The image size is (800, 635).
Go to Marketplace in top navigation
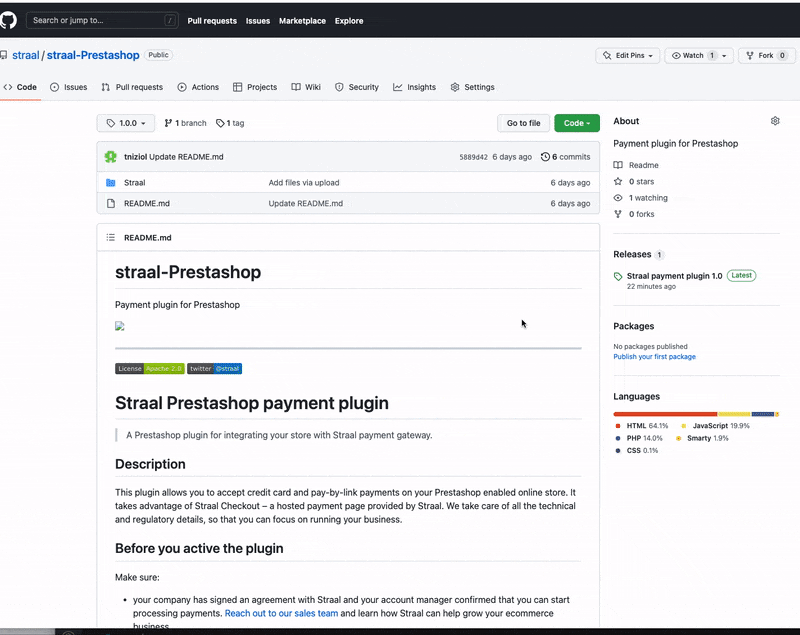point(302,21)
